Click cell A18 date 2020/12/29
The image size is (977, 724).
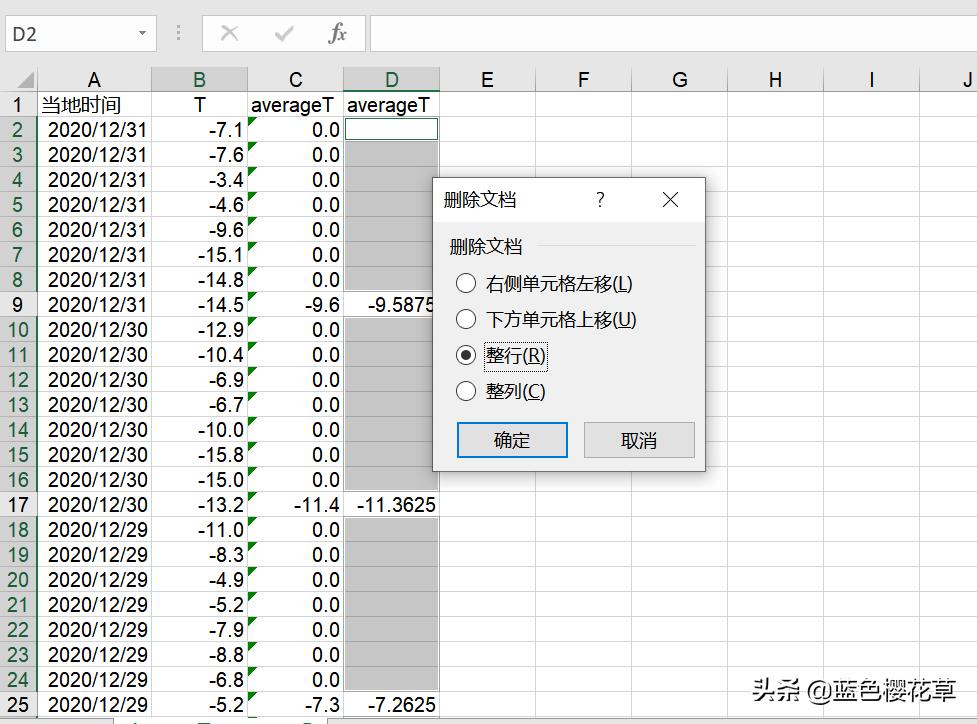point(94,530)
